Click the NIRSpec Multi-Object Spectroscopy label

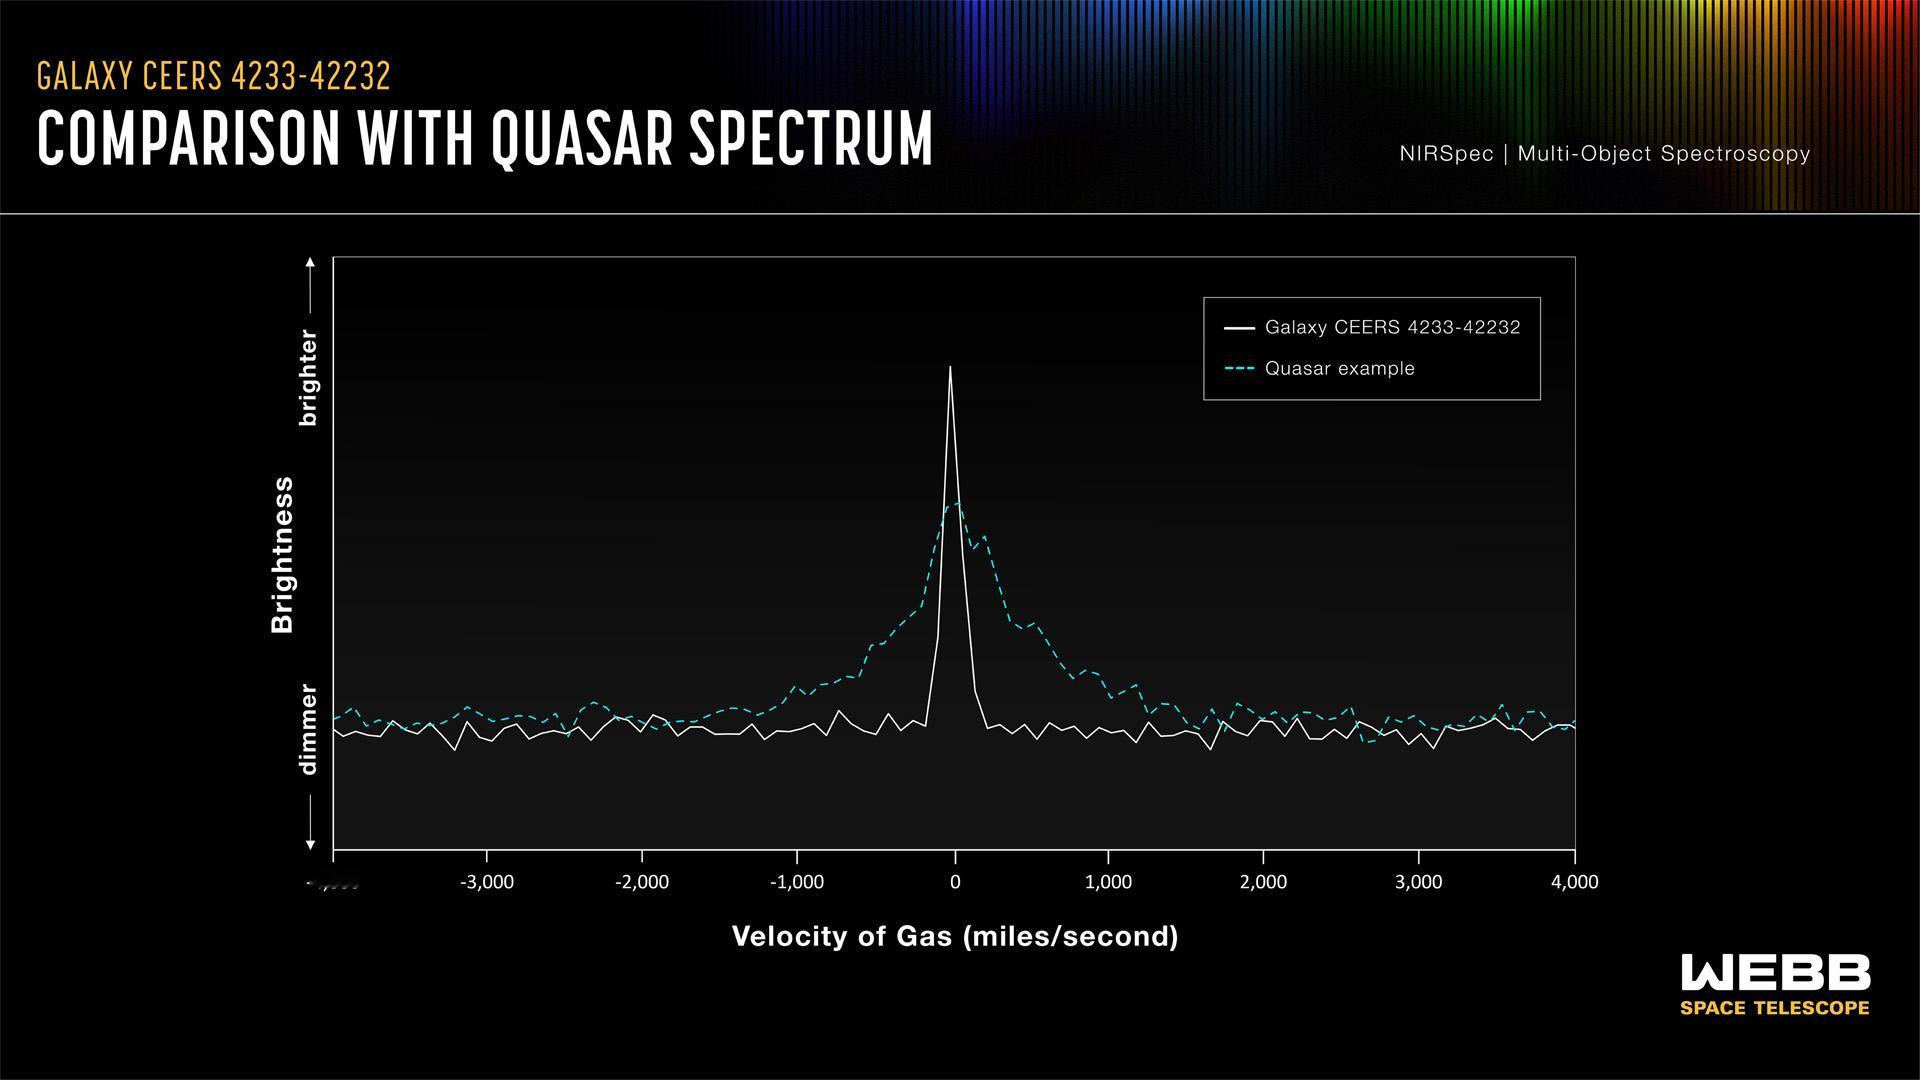pyautogui.click(x=1604, y=154)
